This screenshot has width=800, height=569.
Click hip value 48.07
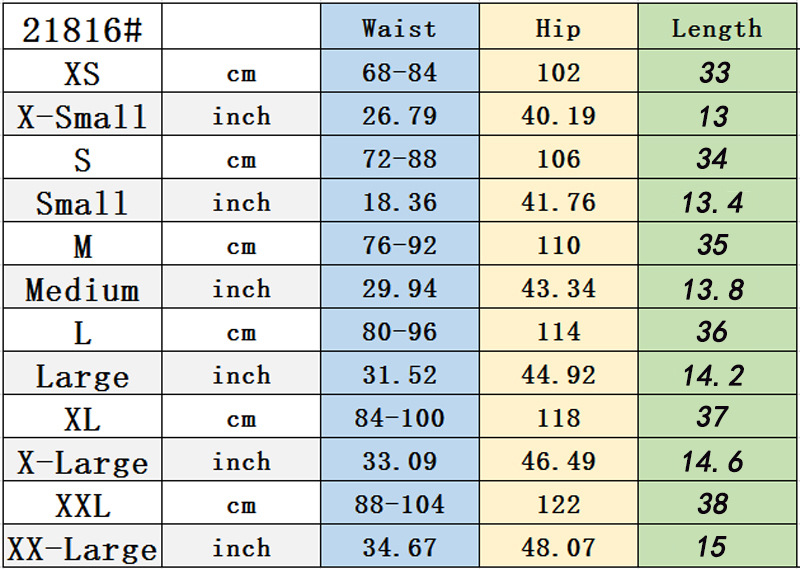point(558,549)
